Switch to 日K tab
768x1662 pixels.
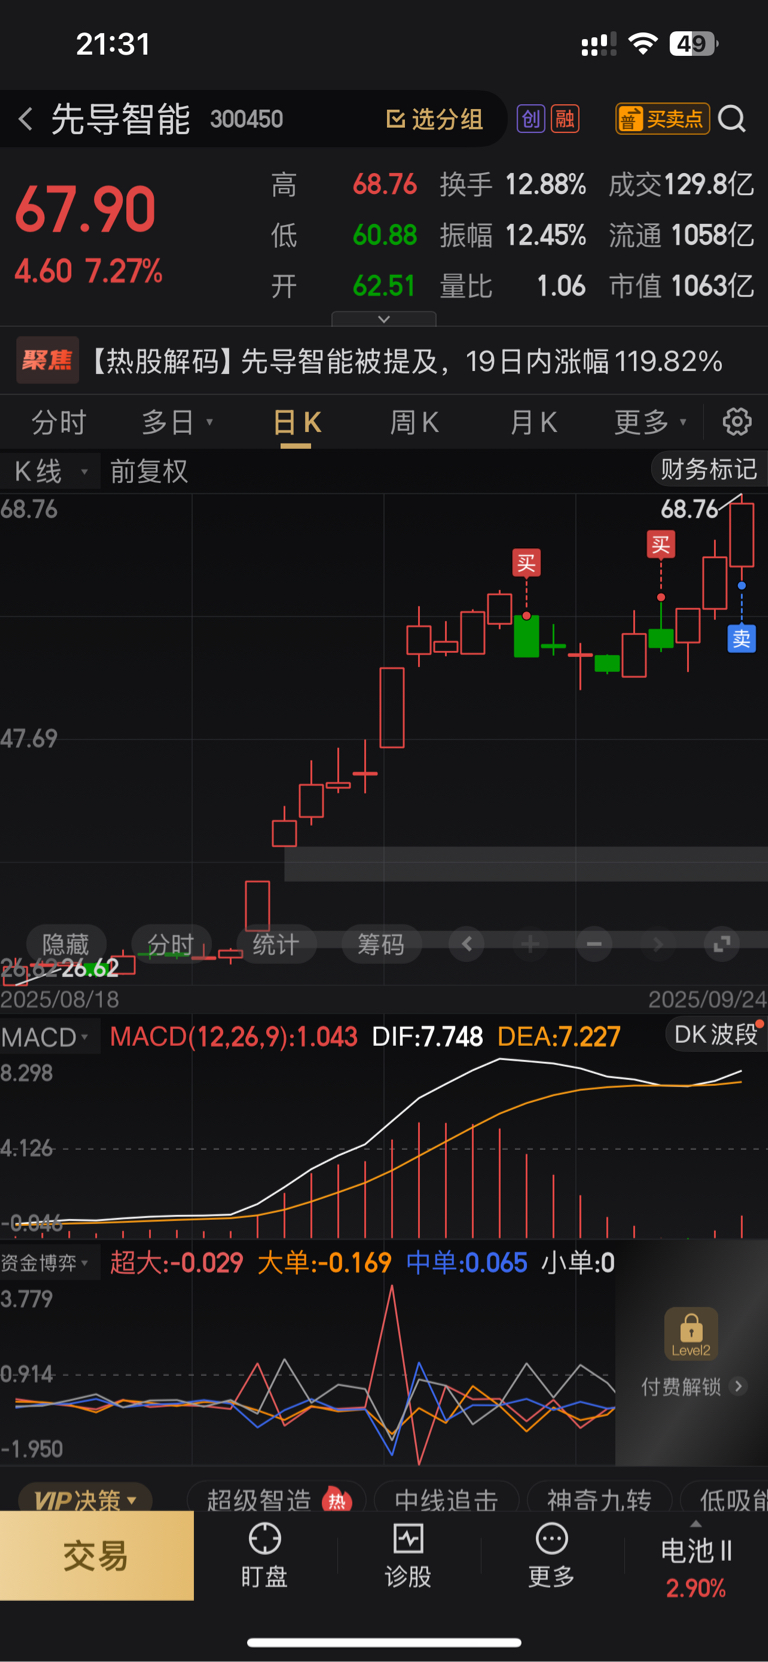tap(296, 422)
